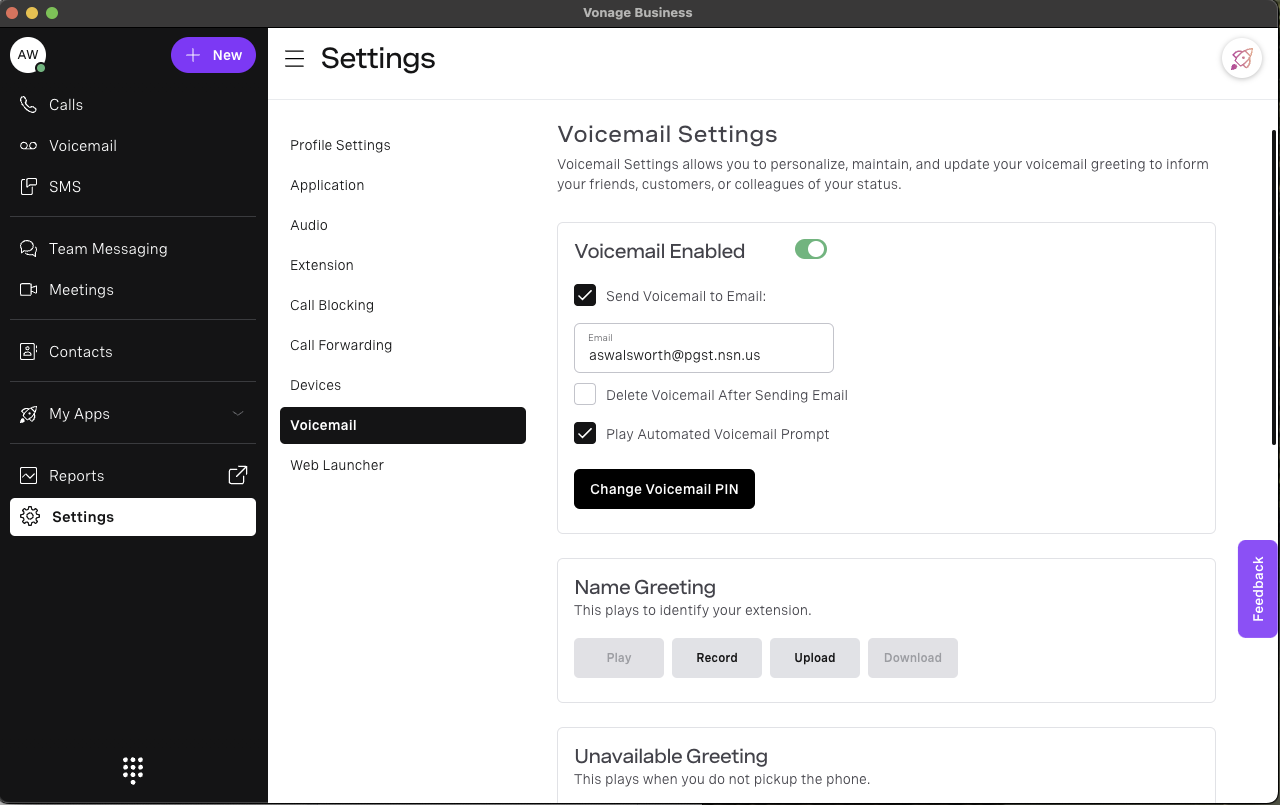1280x805 pixels.
Task: Click the Voicemail tape icon in sidebar
Action: coord(28,146)
